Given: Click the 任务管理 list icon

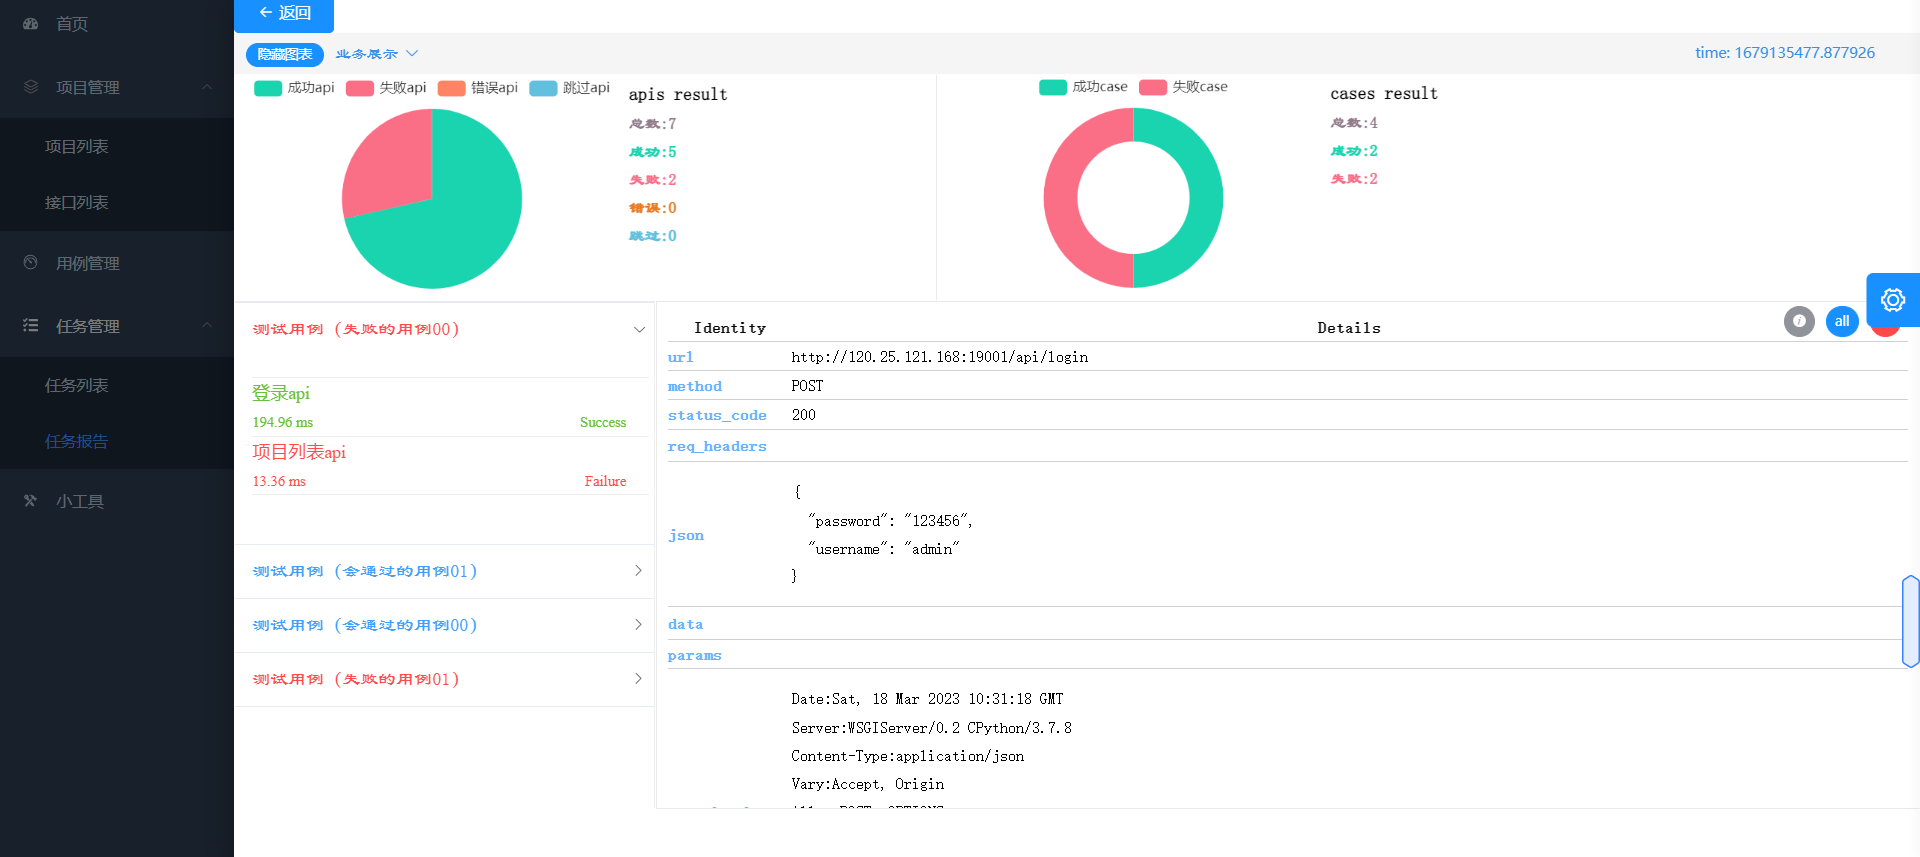Looking at the screenshot, I should point(31,326).
